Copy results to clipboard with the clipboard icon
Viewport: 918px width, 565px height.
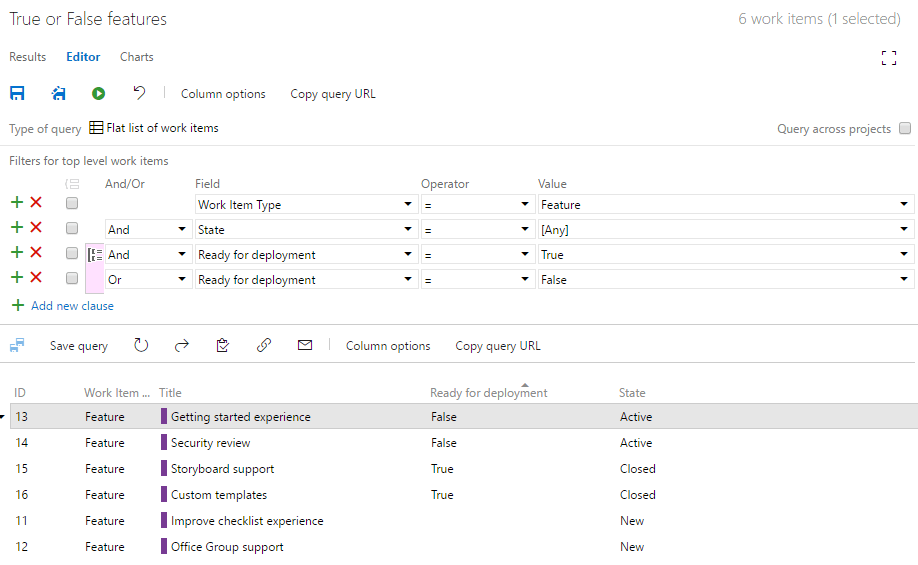tap(222, 345)
